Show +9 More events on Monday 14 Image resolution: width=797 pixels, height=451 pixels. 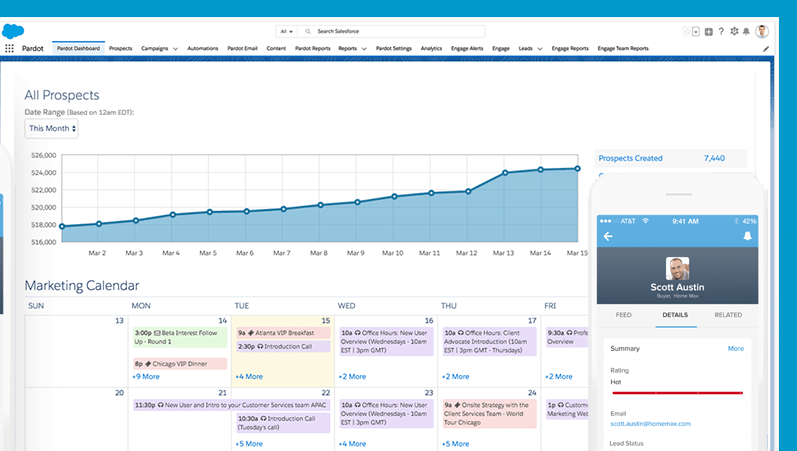pos(146,377)
